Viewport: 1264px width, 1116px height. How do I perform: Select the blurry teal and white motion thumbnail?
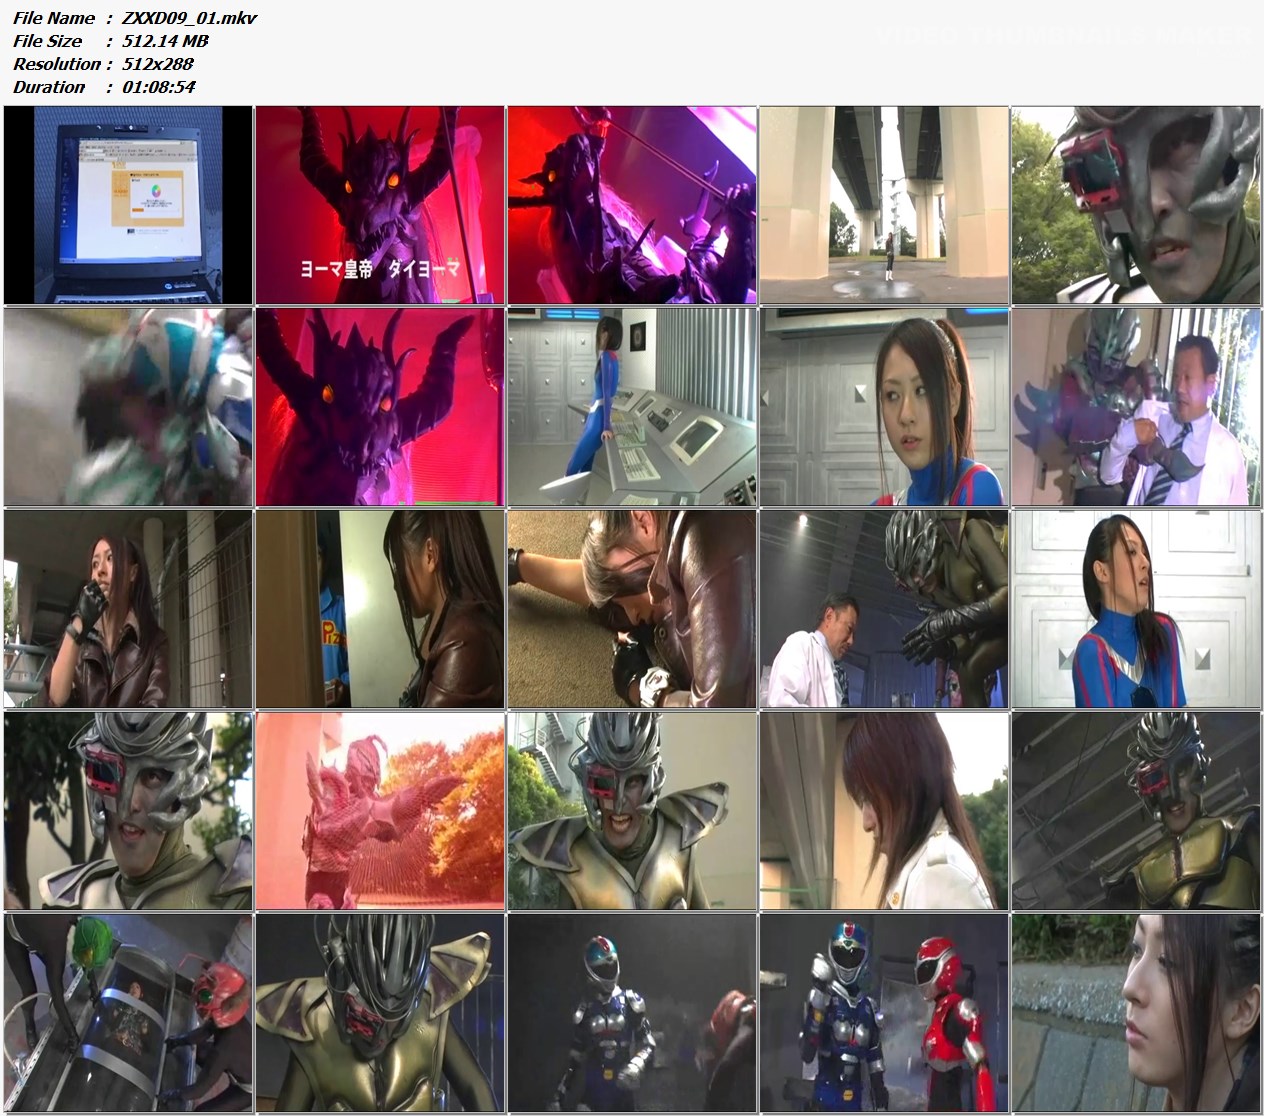pyautogui.click(x=128, y=407)
